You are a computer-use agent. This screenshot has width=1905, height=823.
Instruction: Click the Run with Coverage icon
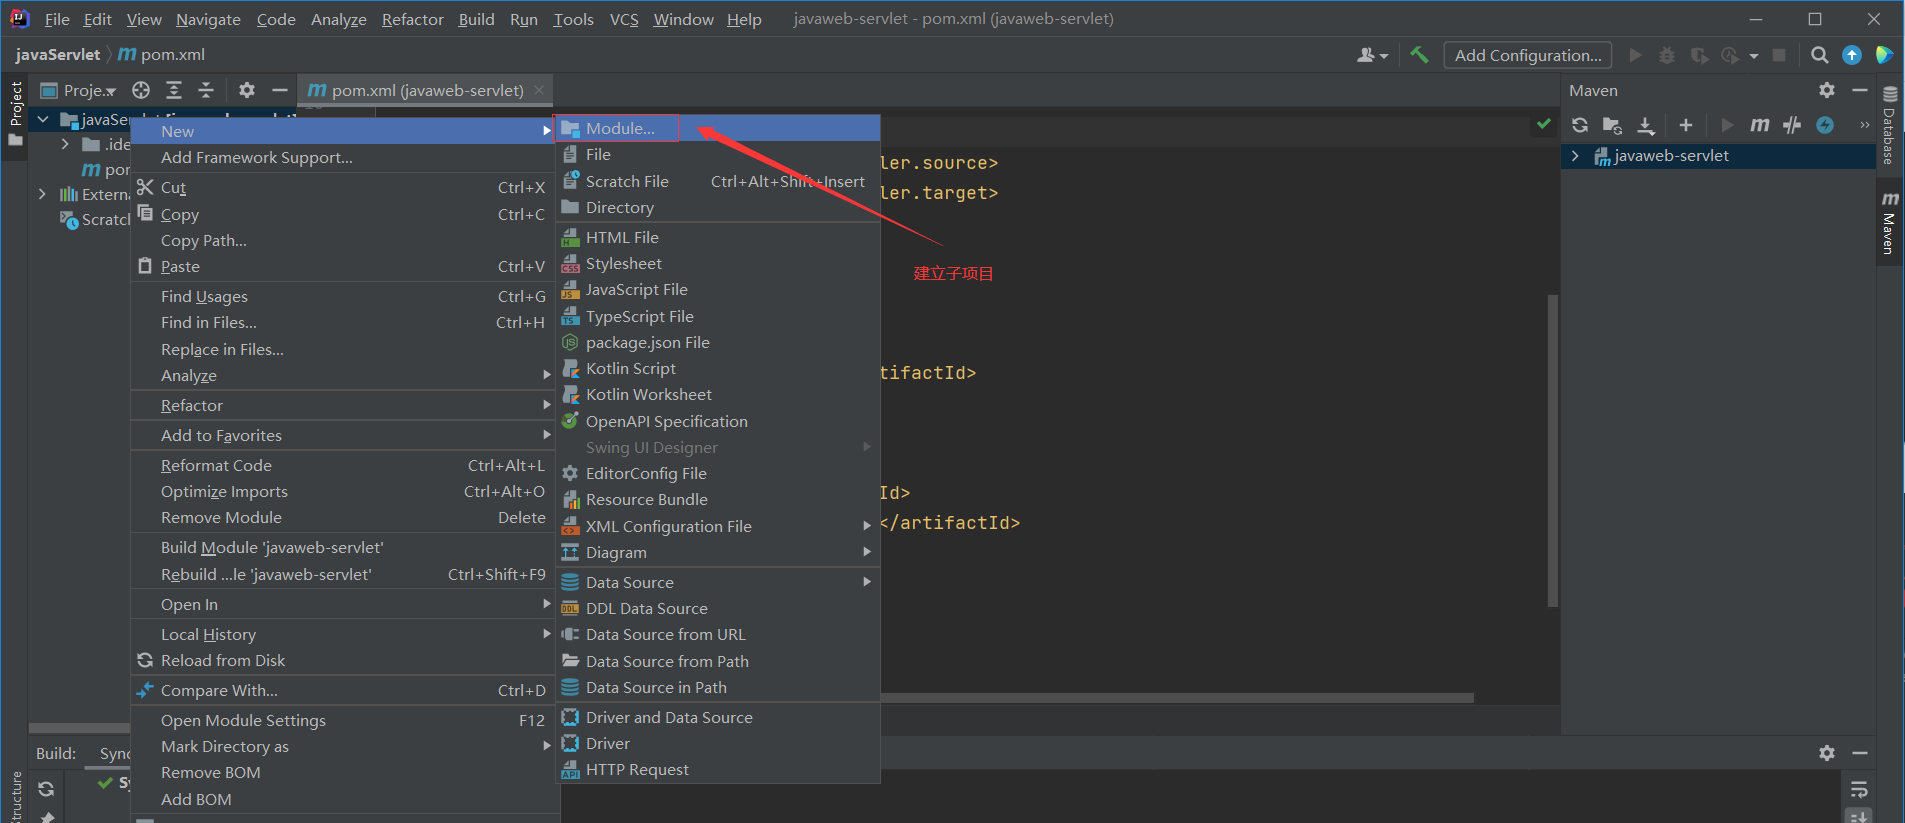tap(1699, 55)
